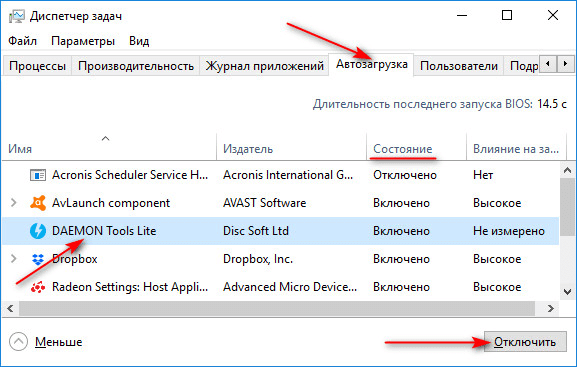Open the Вид menu
The width and height of the screenshot is (577, 367).
click(x=139, y=40)
